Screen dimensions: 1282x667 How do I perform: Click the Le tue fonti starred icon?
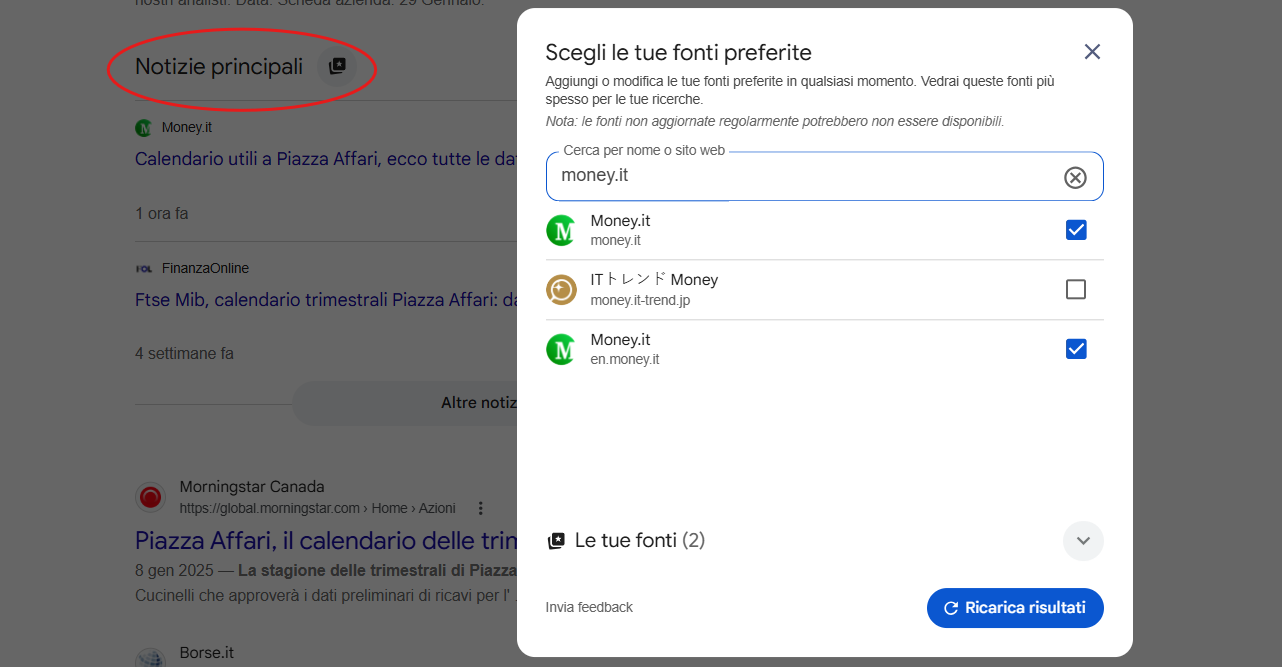pos(556,541)
